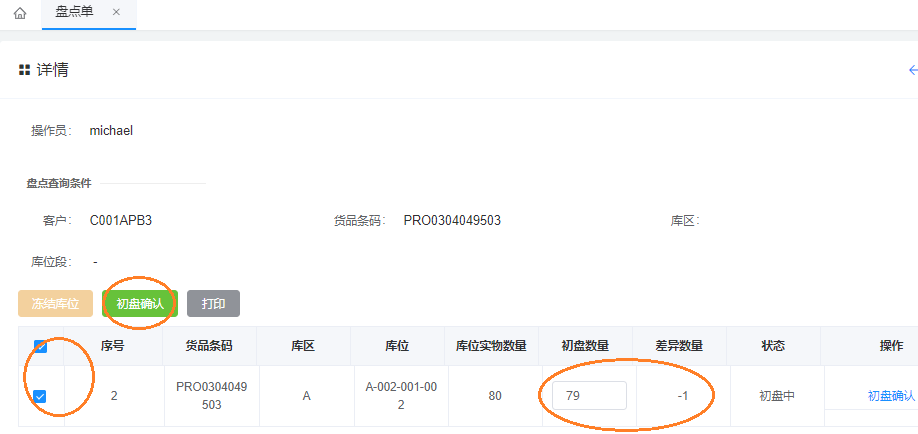This screenshot has width=918, height=434.
Task: Click the 打印 button
Action: click(213, 304)
